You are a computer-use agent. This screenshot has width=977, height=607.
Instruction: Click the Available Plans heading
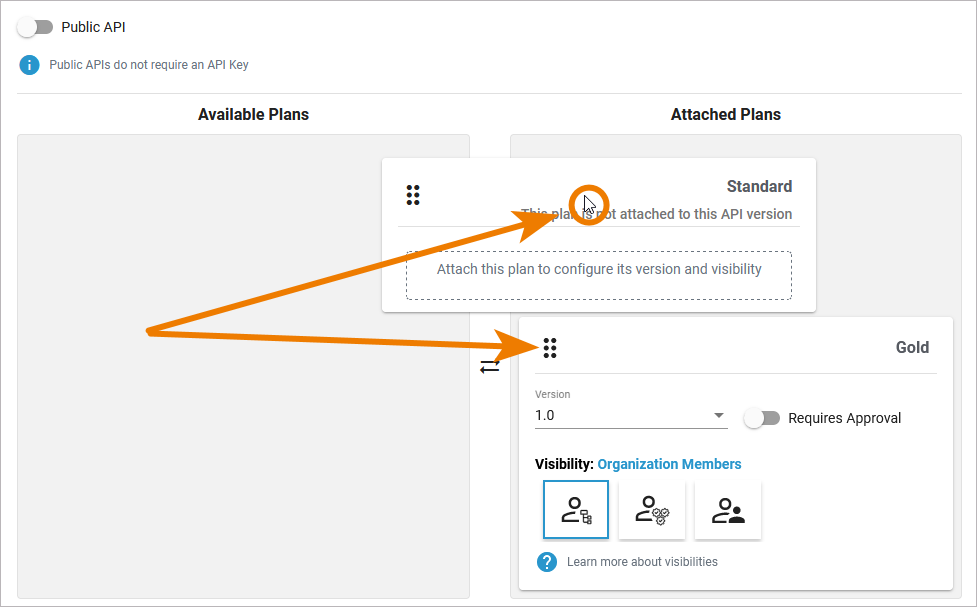253,115
